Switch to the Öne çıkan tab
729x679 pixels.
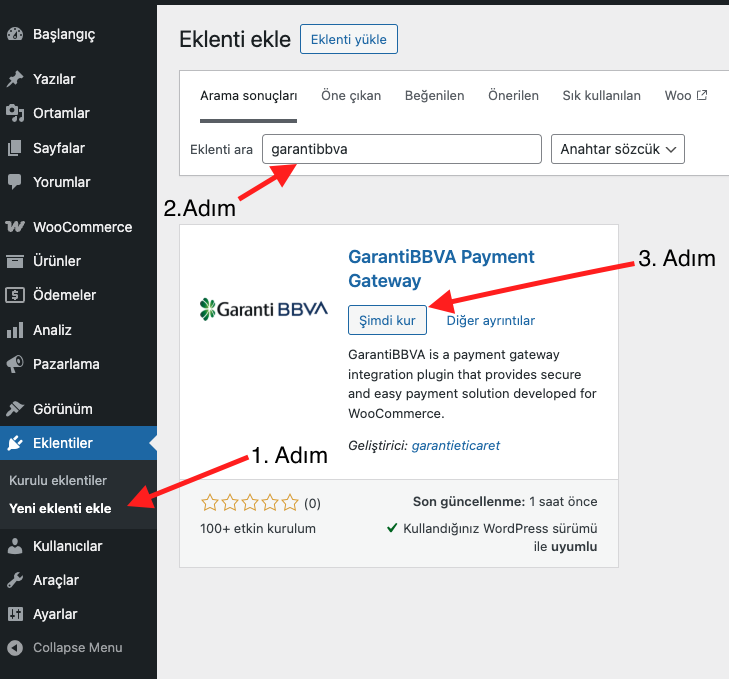pos(351,96)
